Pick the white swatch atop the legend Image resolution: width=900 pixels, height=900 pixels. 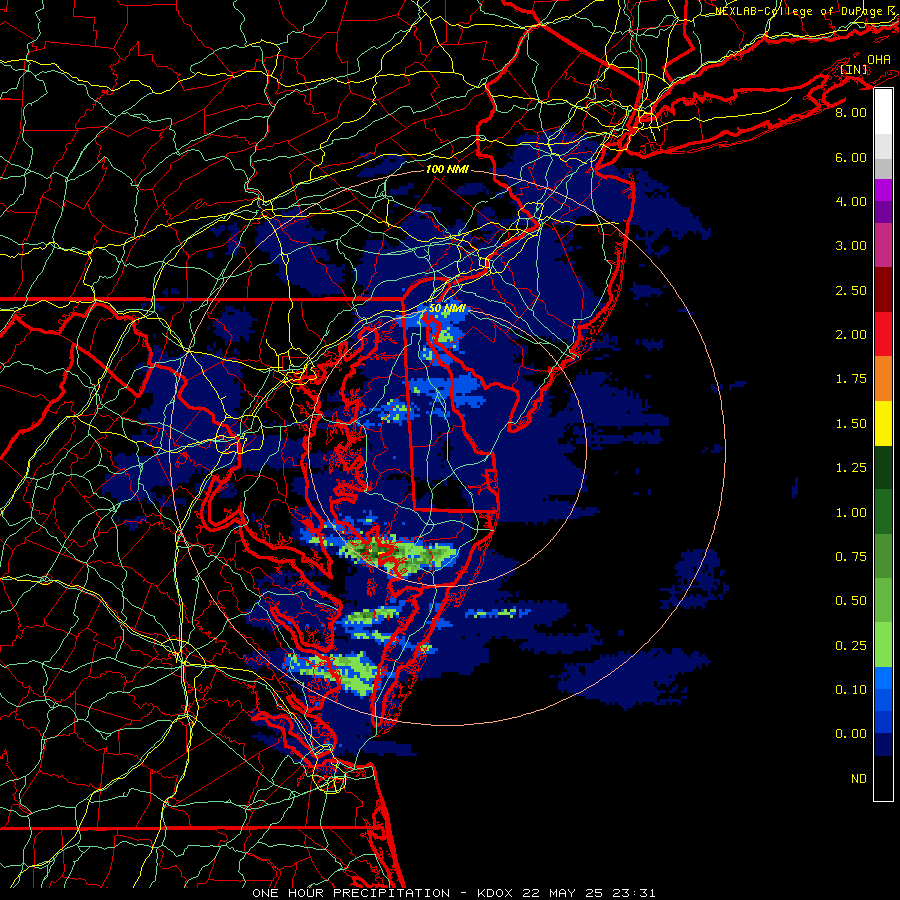[x=883, y=112]
